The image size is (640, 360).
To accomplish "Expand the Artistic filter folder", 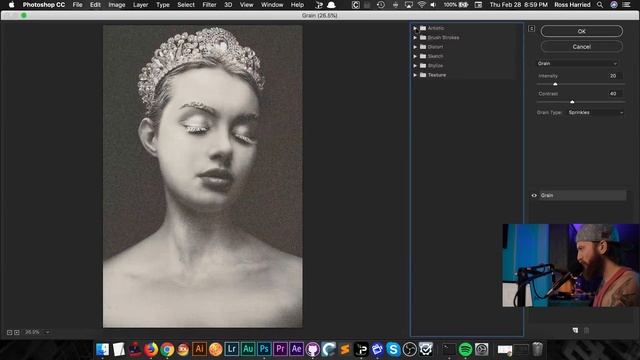I will [x=415, y=28].
